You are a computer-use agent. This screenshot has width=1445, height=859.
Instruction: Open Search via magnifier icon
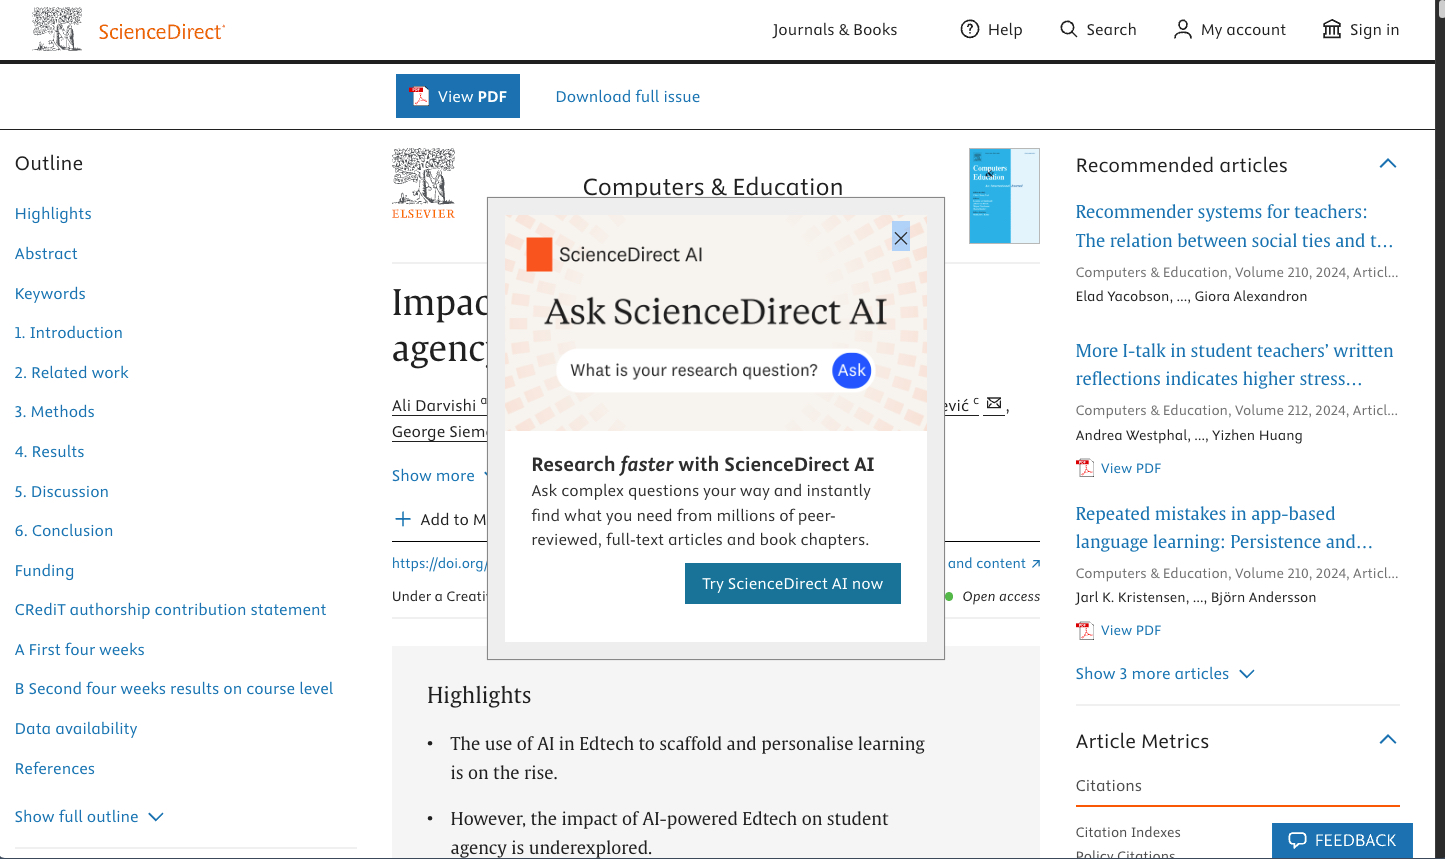pos(1069,30)
